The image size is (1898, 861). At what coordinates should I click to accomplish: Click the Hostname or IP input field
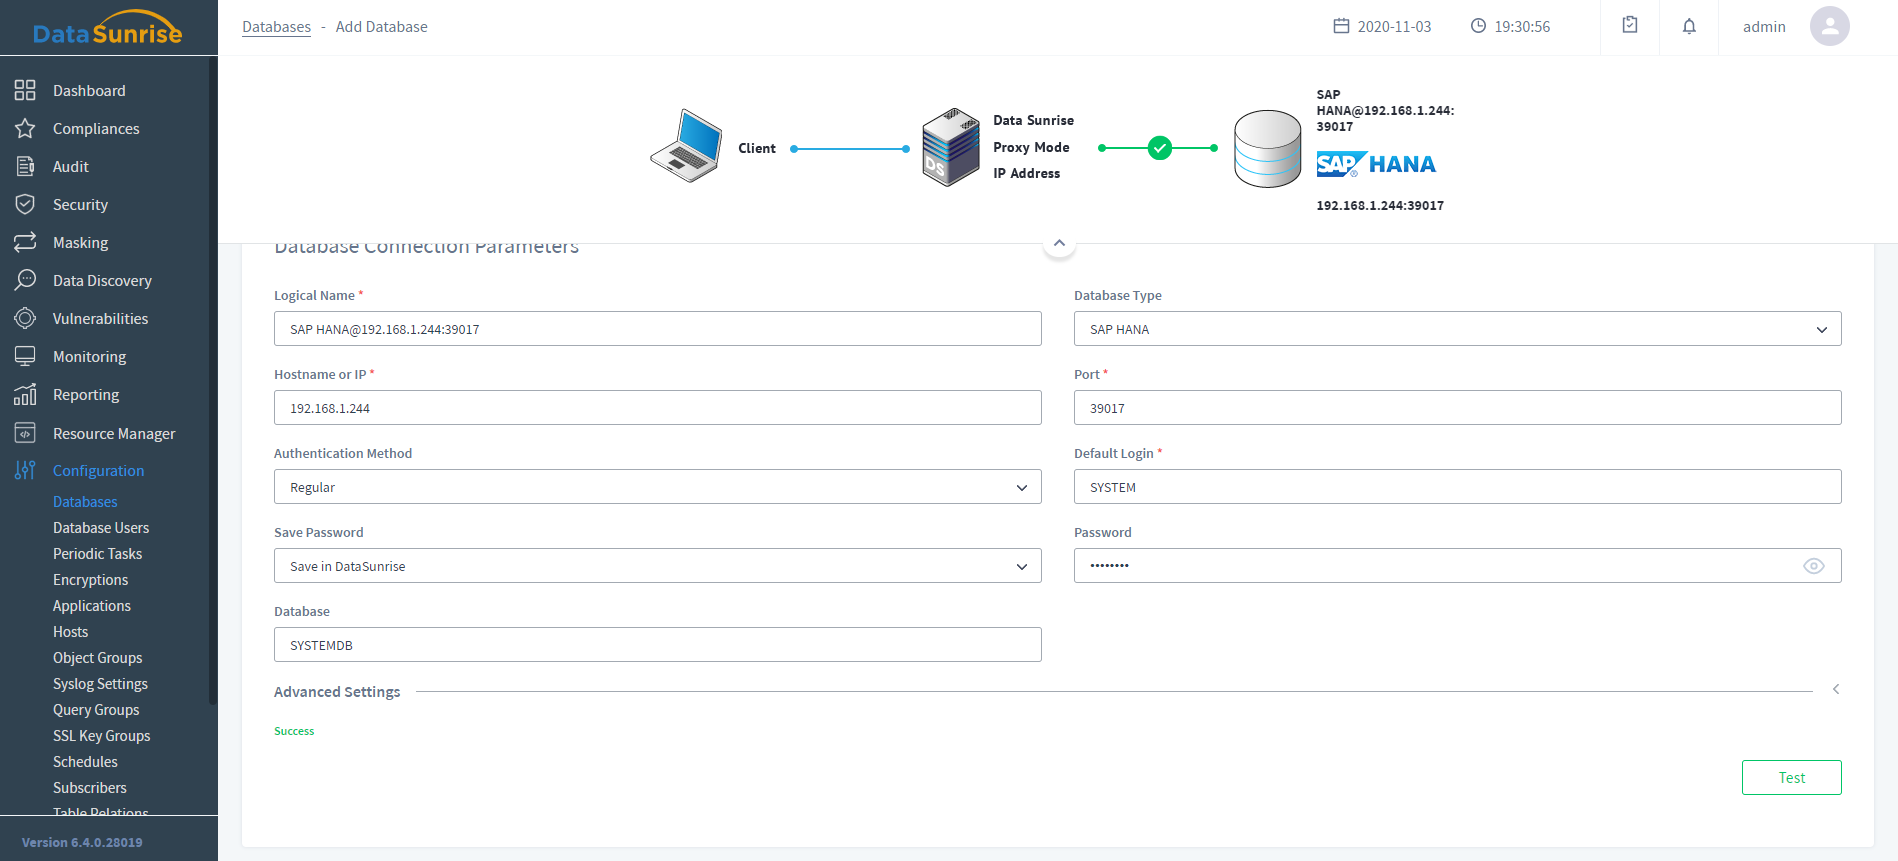tap(657, 408)
